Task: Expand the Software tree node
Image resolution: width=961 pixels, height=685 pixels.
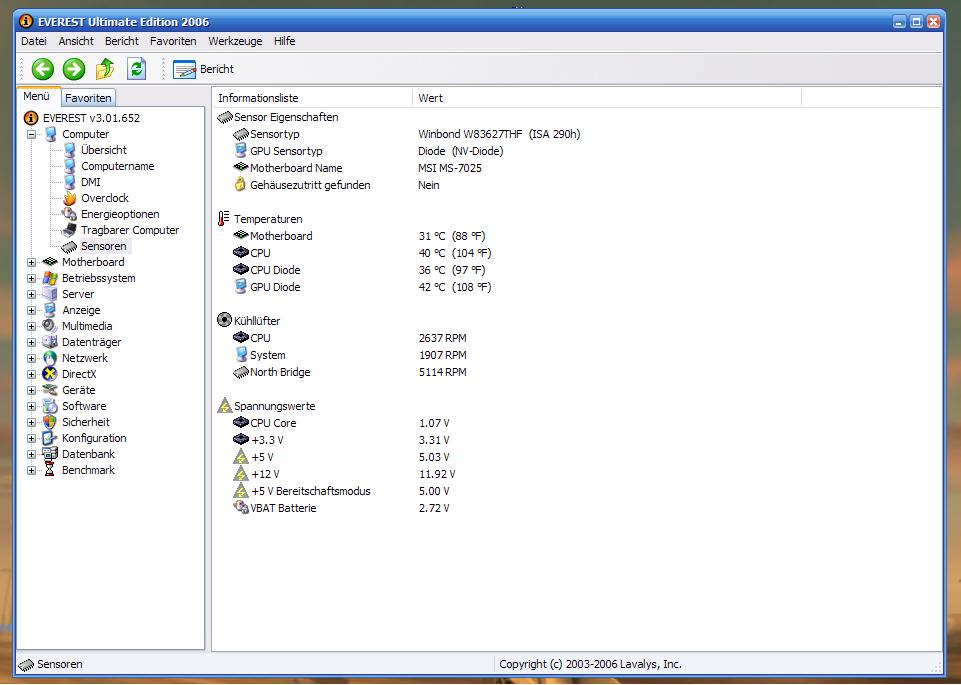Action: (x=31, y=406)
